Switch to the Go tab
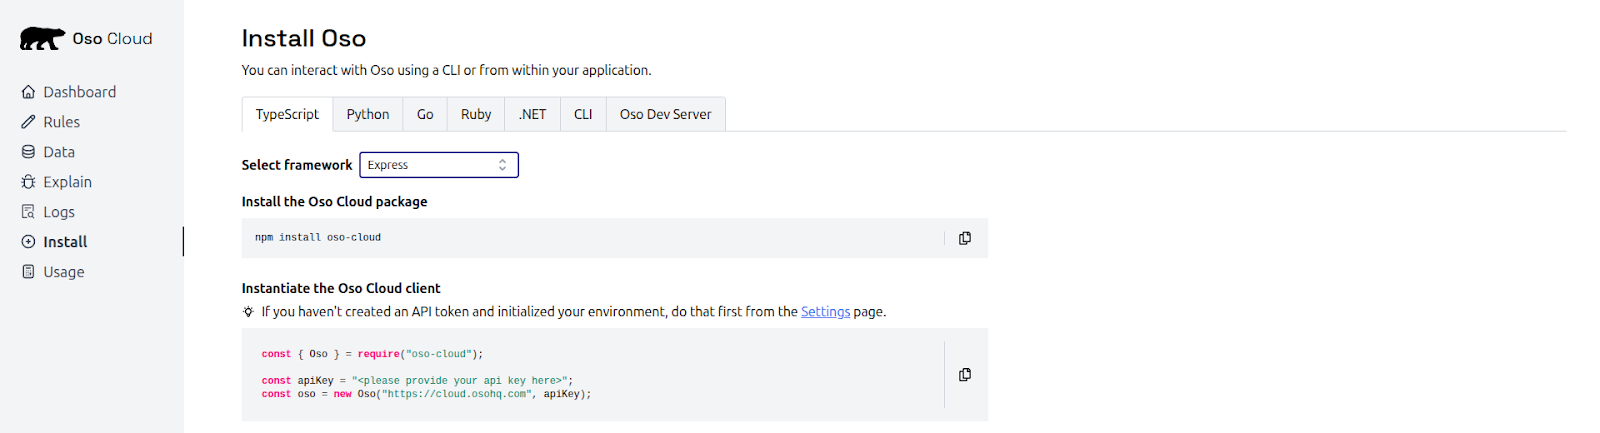Image resolution: width=1600 pixels, height=433 pixels. (425, 114)
